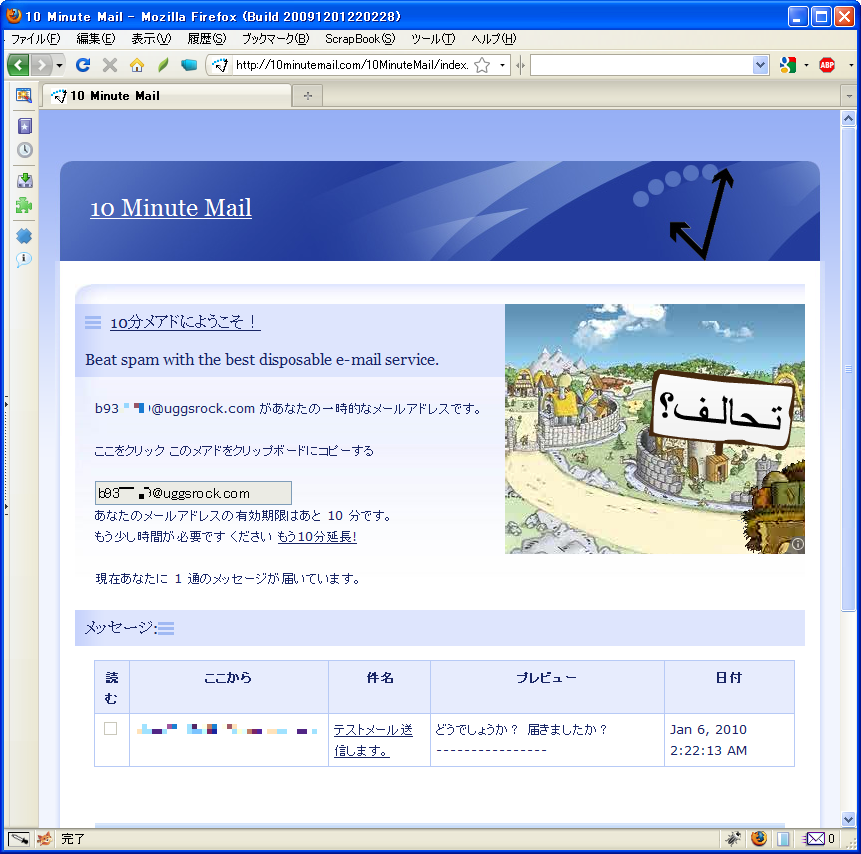Open the ScrapBook(S) menu
Image resolution: width=861 pixels, height=854 pixels.
pyautogui.click(x=360, y=39)
